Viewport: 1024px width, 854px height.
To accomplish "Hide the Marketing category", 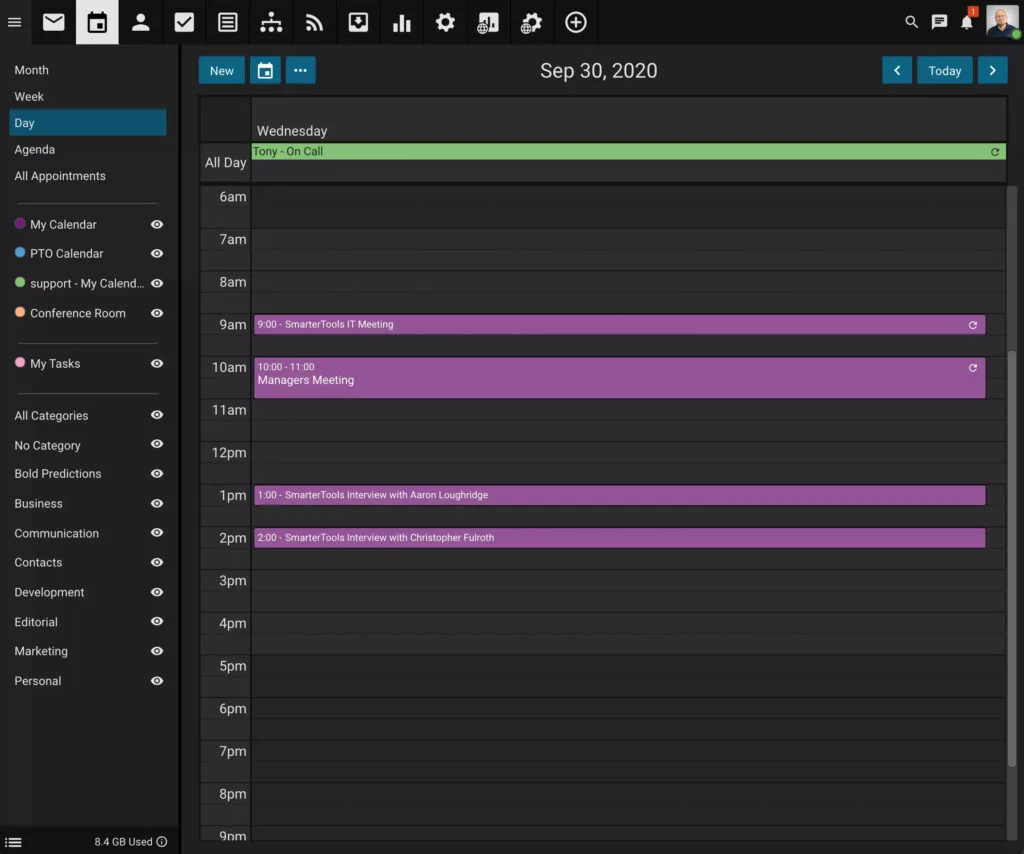I will (x=157, y=651).
